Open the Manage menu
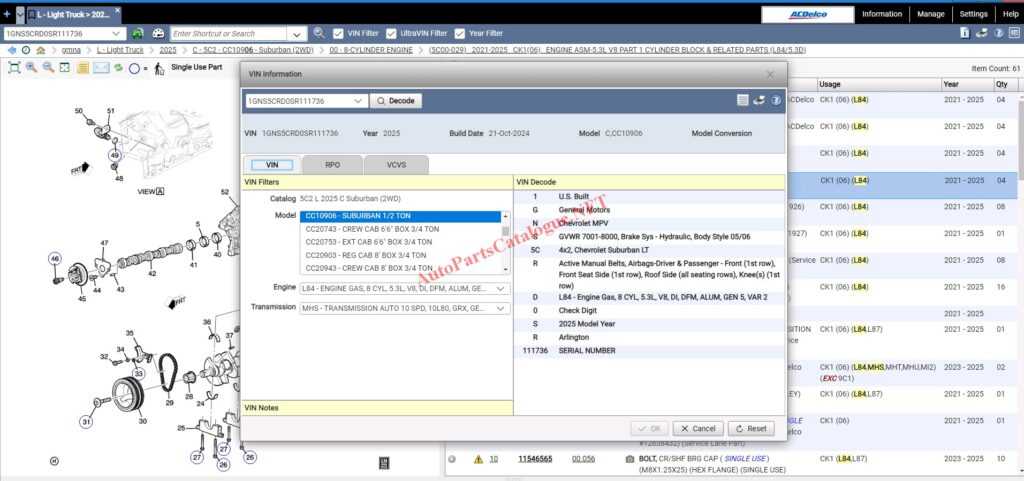1024x481 pixels. [x=931, y=14]
